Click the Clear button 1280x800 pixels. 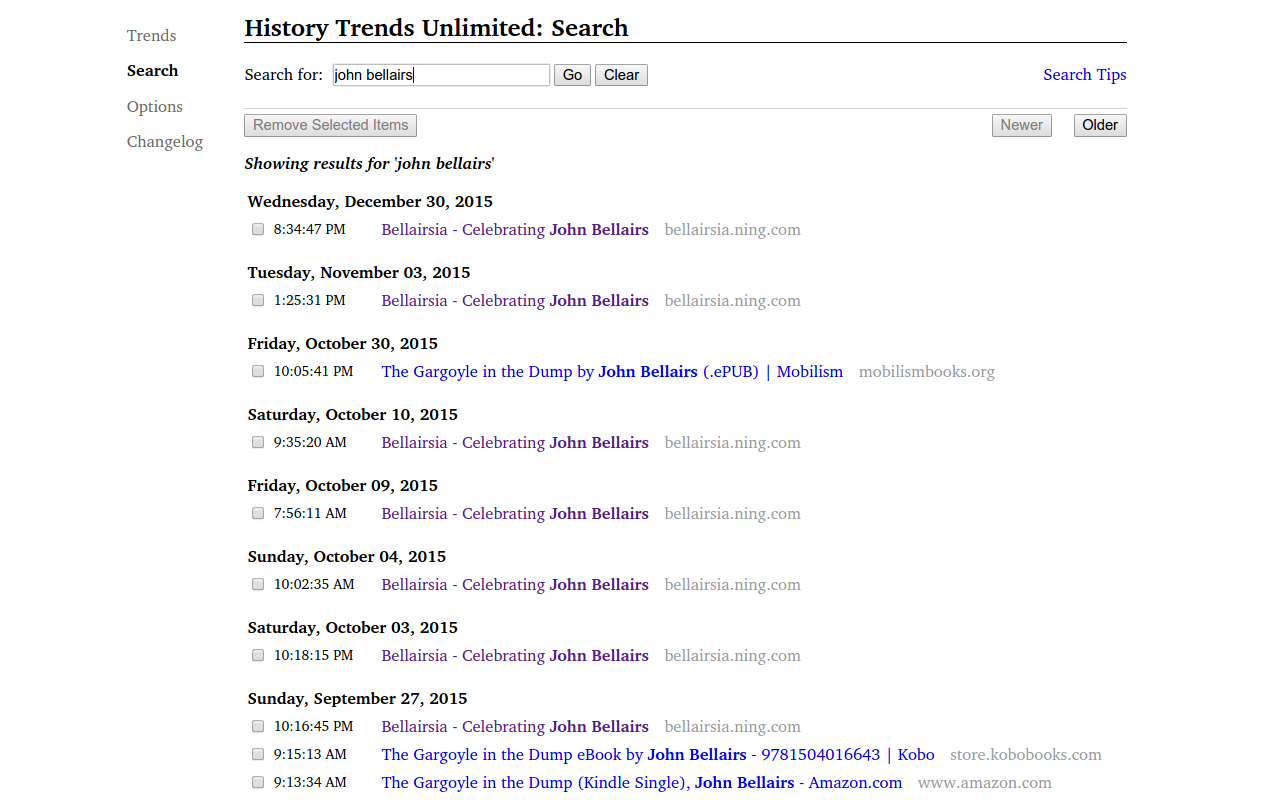(x=621, y=75)
